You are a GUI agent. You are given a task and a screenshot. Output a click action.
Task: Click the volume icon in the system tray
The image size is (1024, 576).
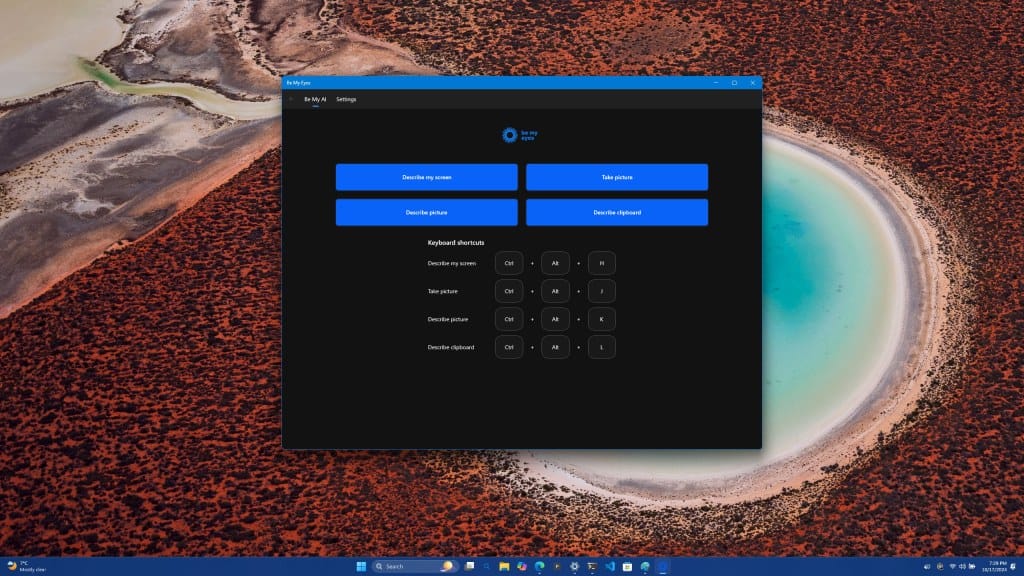click(x=962, y=566)
